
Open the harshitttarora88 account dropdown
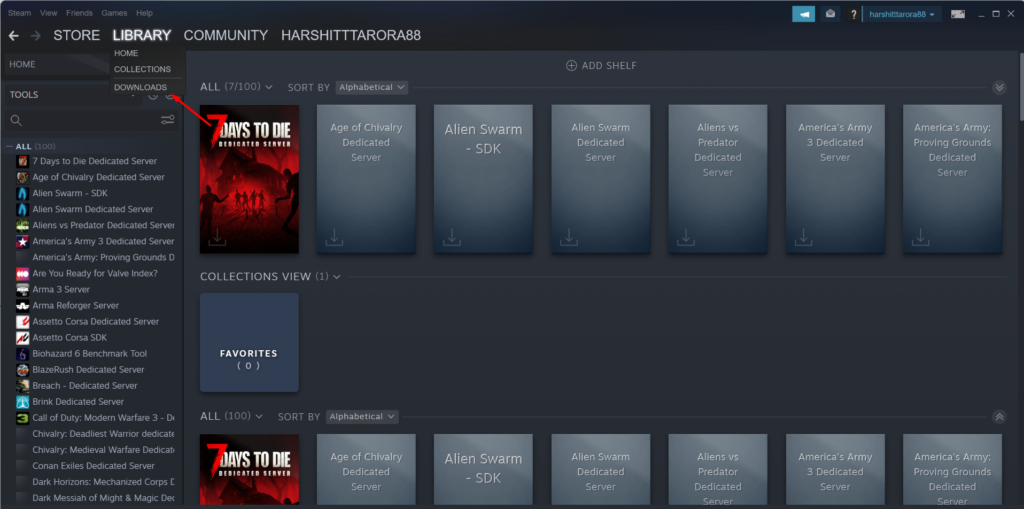[x=902, y=14]
